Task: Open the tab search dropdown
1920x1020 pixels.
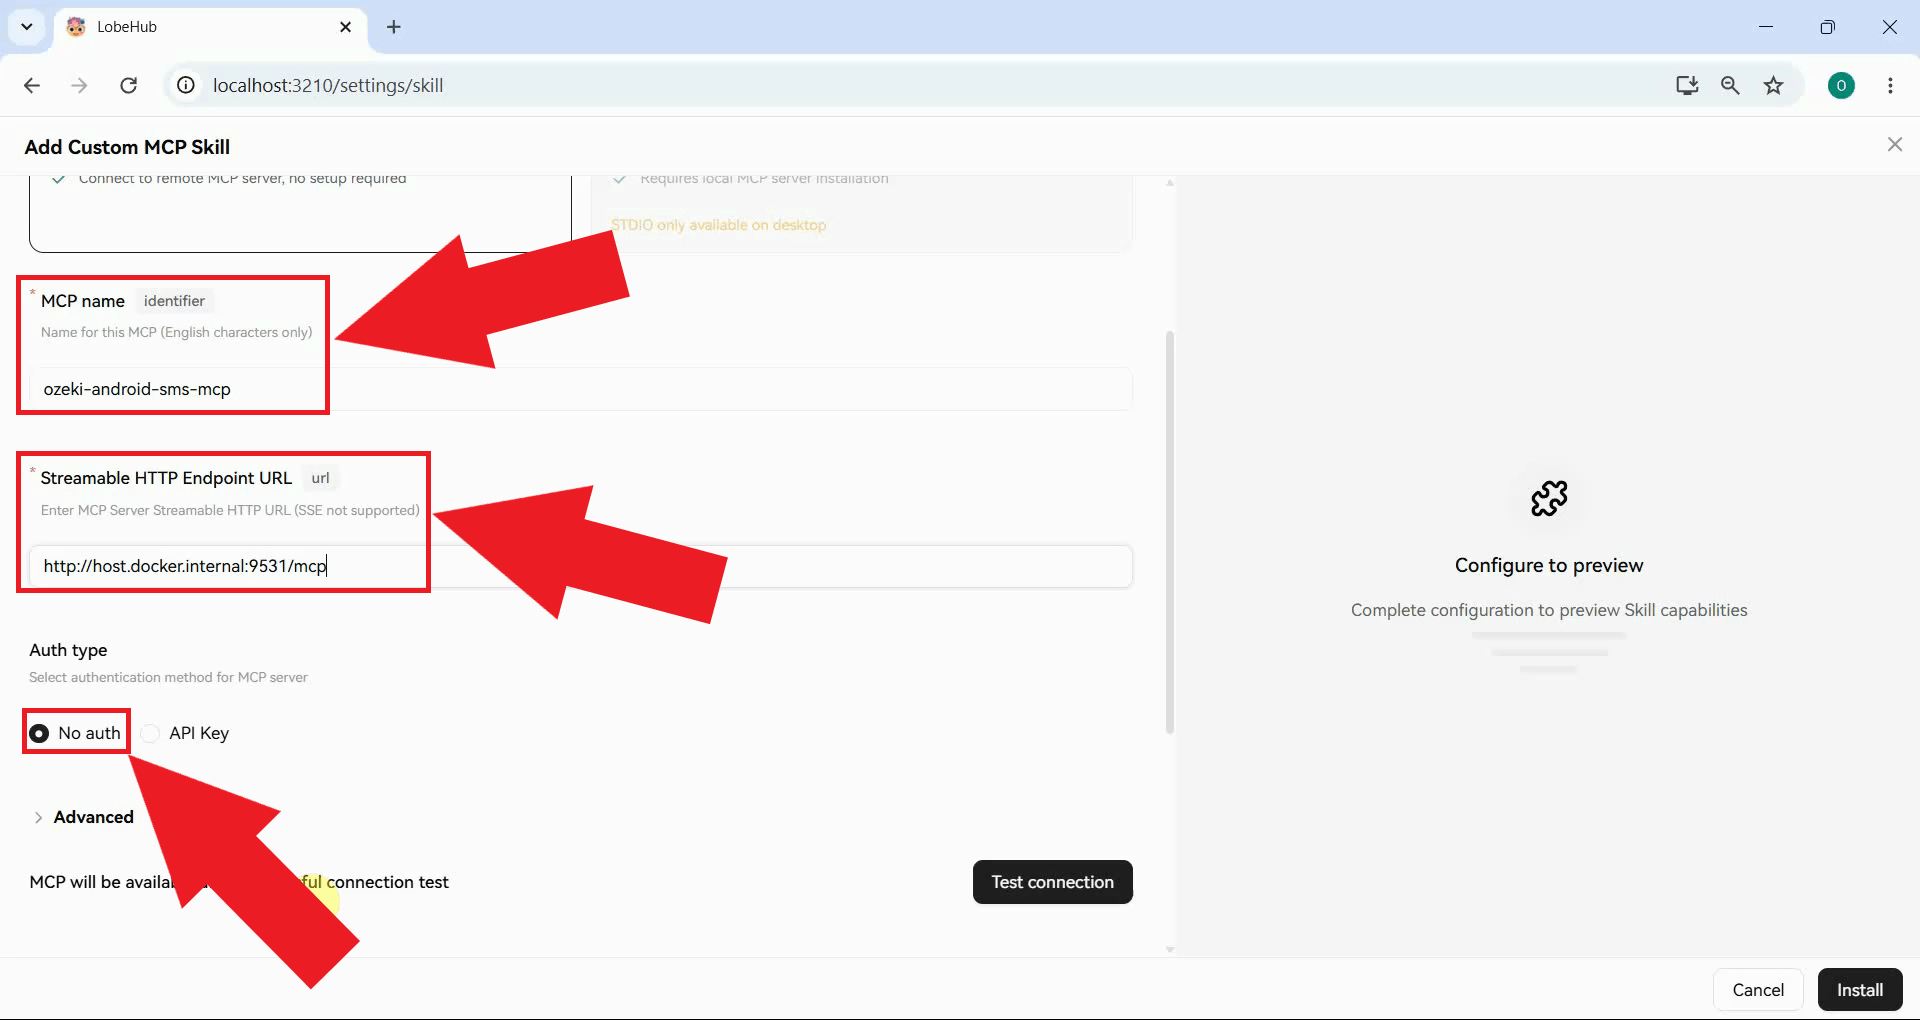Action: click(27, 27)
